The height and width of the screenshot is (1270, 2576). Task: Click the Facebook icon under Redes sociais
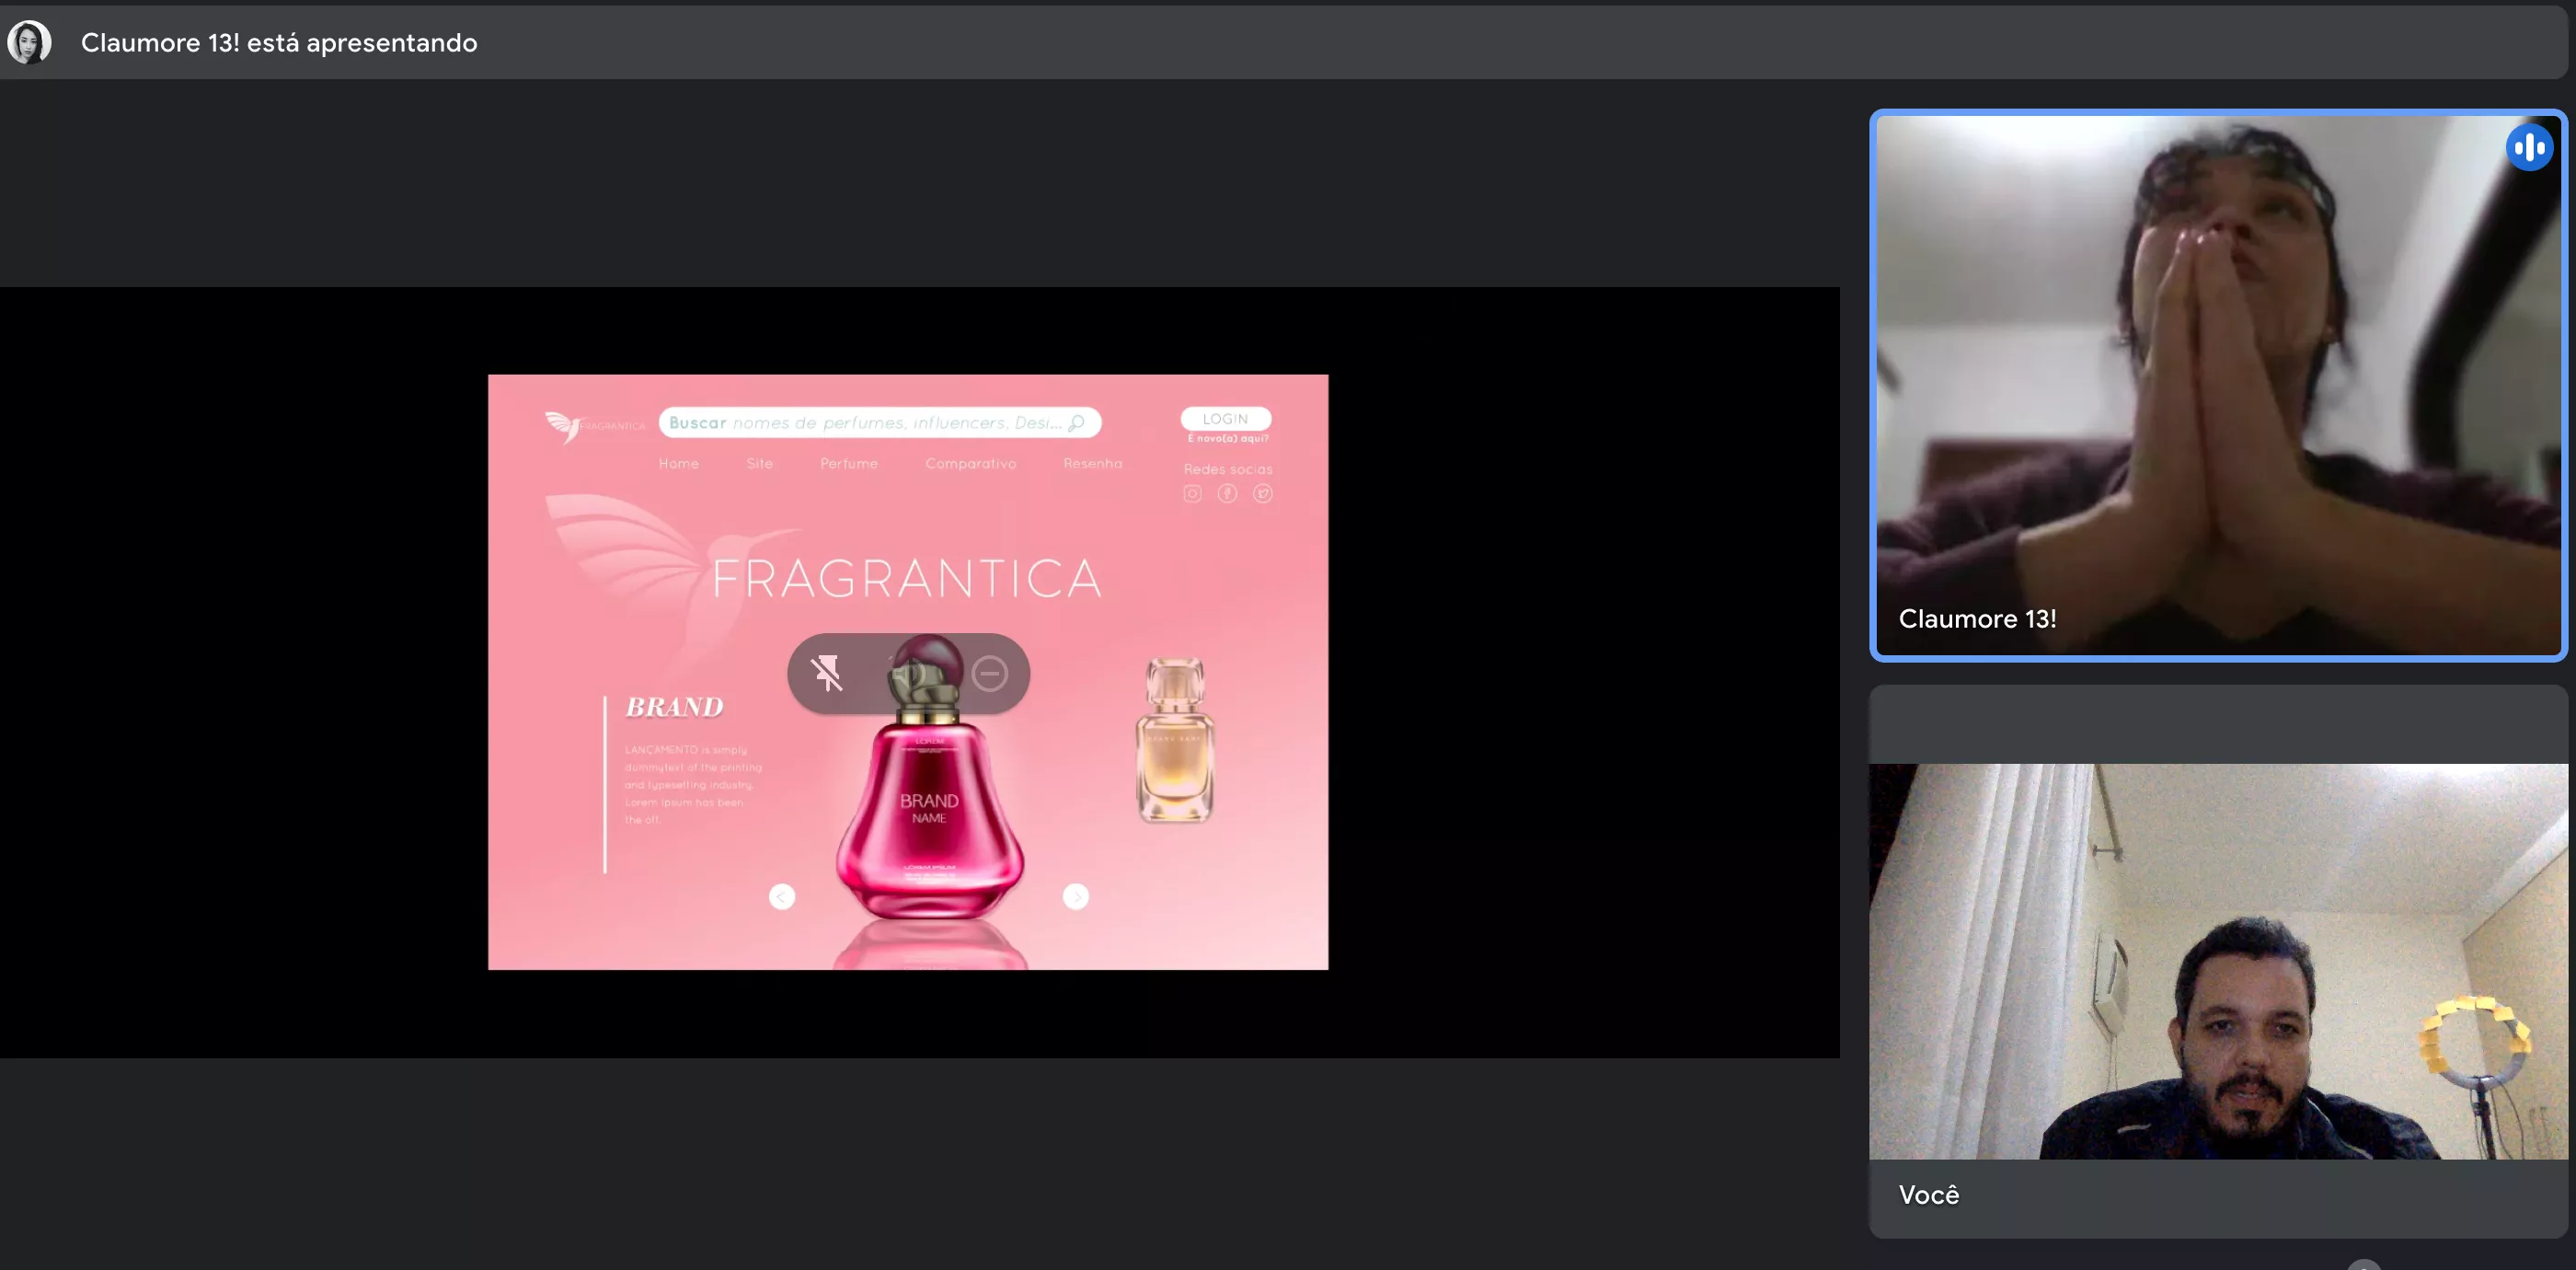(1227, 493)
